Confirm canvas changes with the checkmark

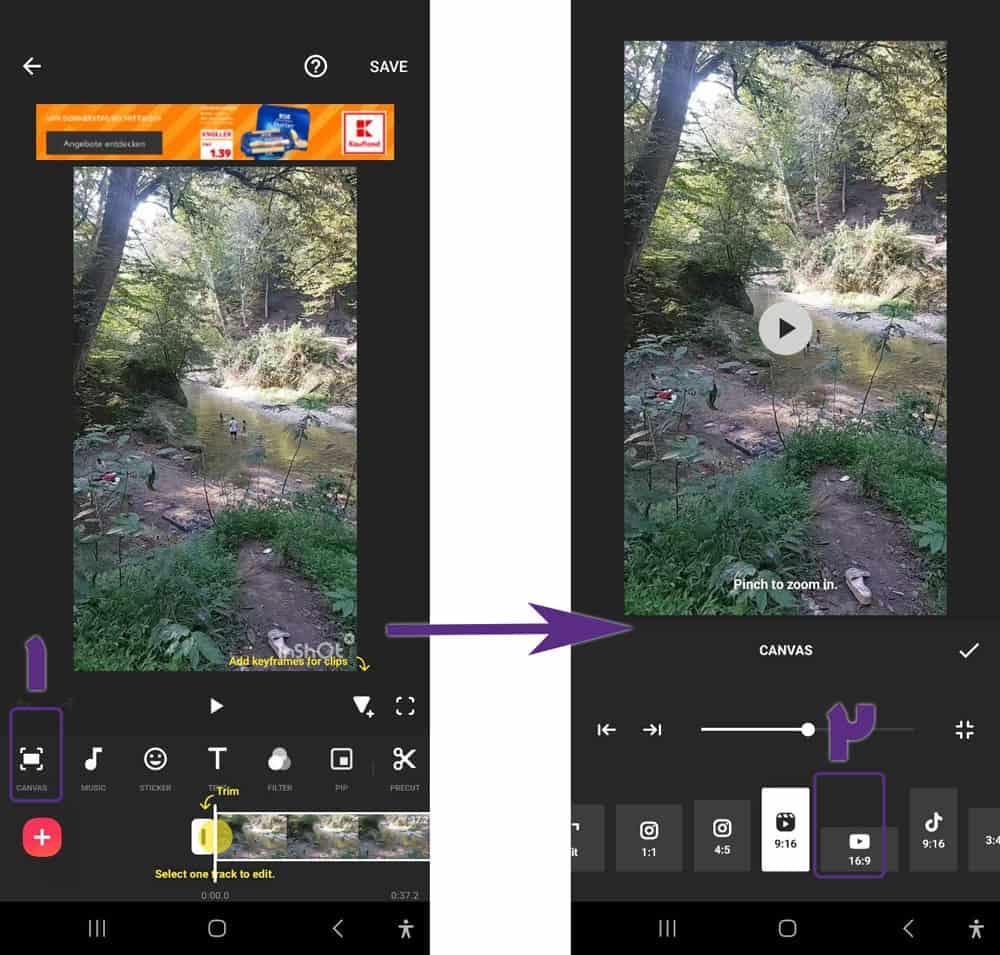click(x=968, y=650)
